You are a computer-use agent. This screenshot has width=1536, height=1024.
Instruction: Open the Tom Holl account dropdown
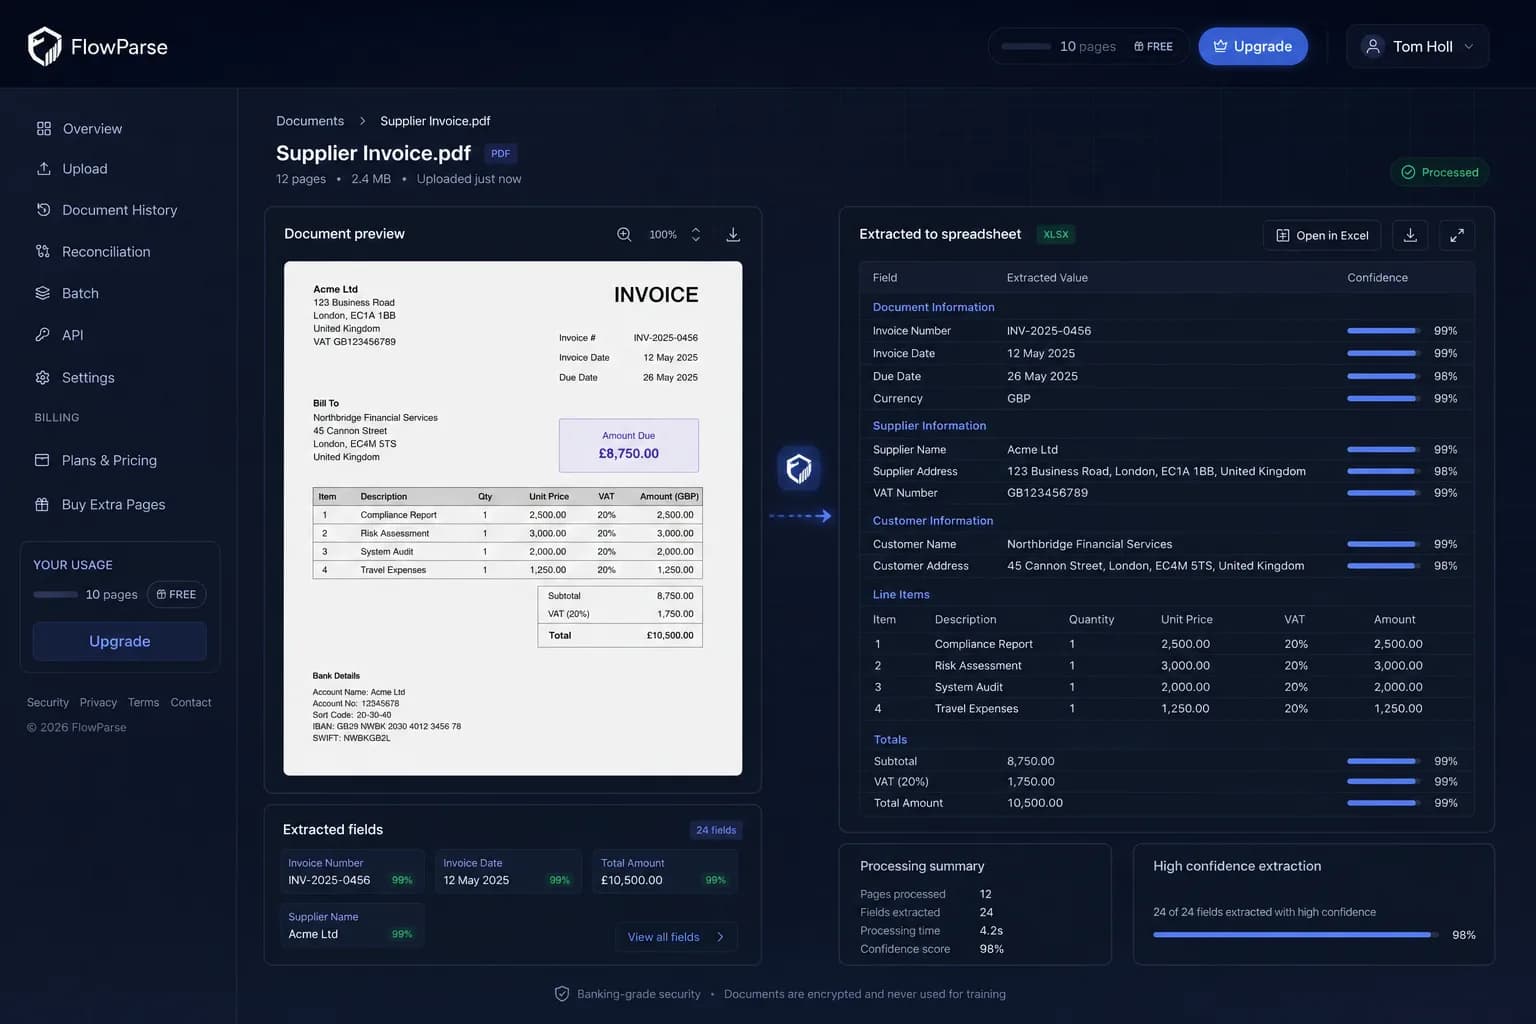[1417, 46]
